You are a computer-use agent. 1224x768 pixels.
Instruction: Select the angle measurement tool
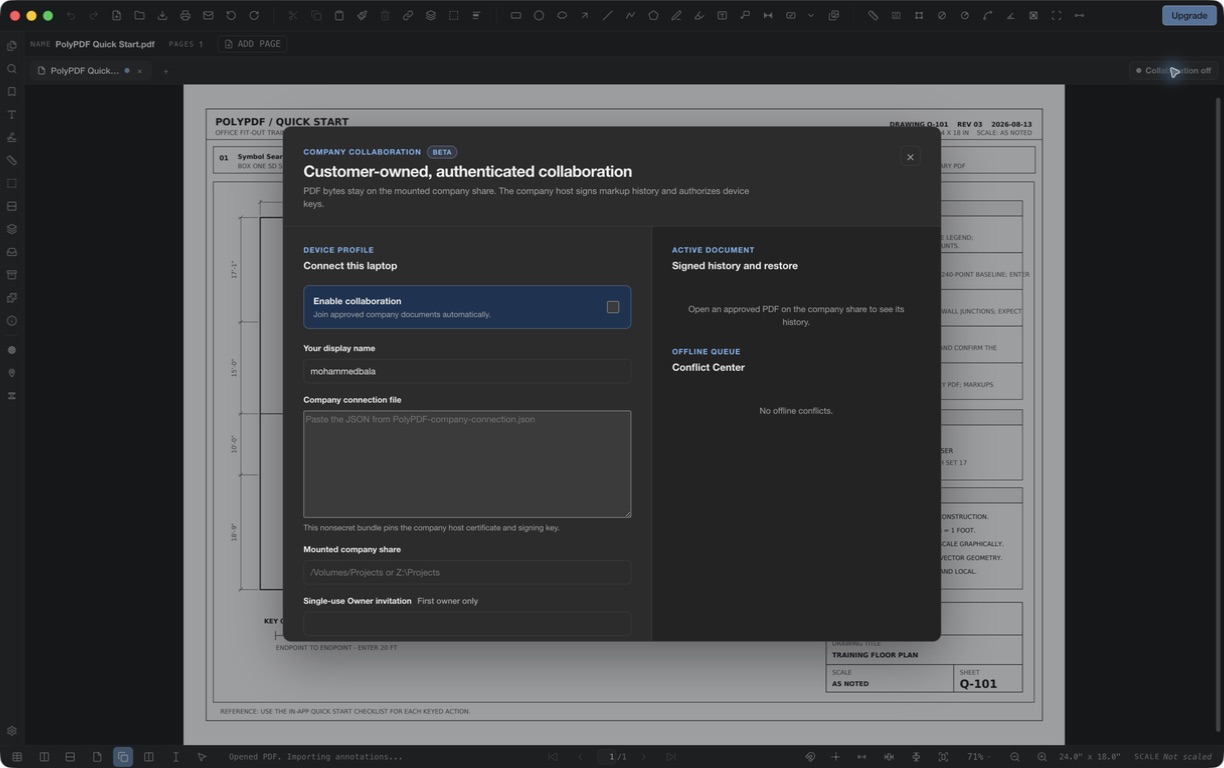[1010, 16]
